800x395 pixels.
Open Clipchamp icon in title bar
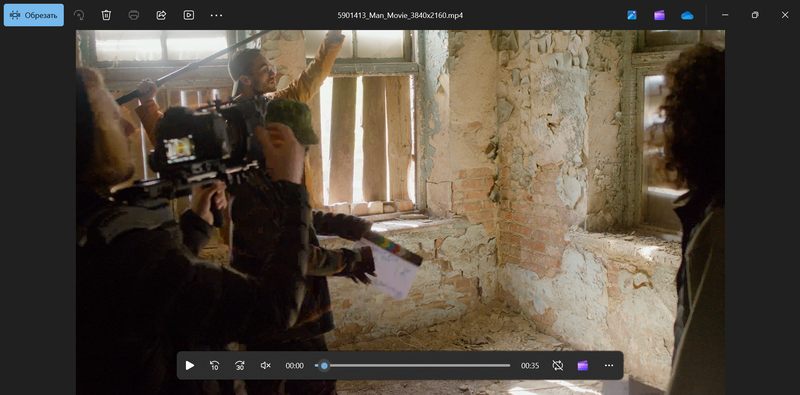[660, 15]
